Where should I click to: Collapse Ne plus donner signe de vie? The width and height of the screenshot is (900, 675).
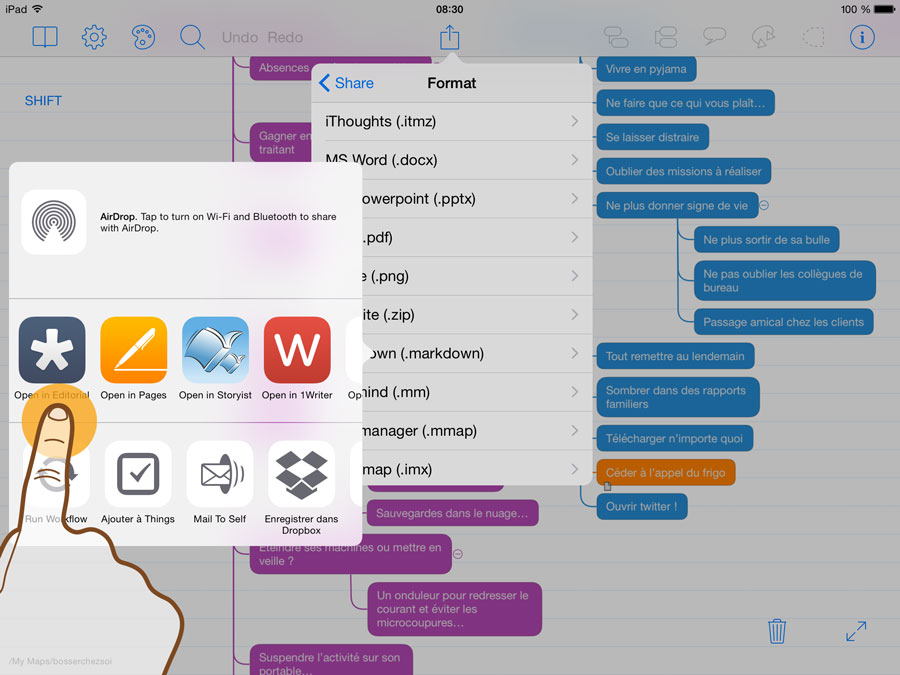point(765,205)
